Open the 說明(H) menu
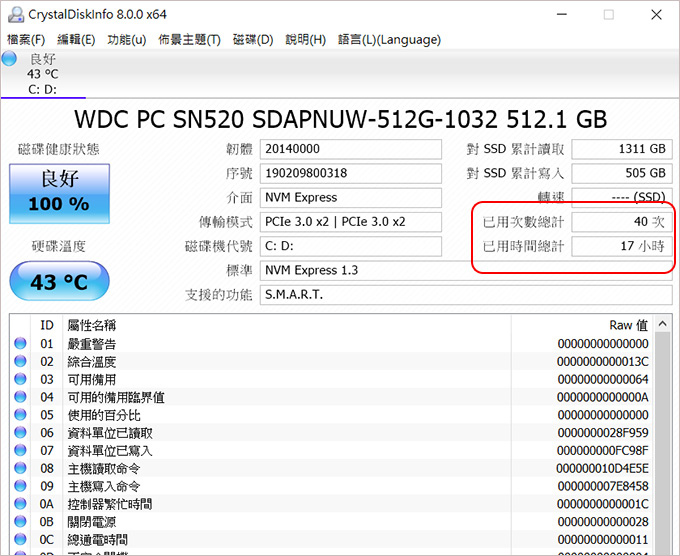This screenshot has height=556, width=680. point(305,40)
